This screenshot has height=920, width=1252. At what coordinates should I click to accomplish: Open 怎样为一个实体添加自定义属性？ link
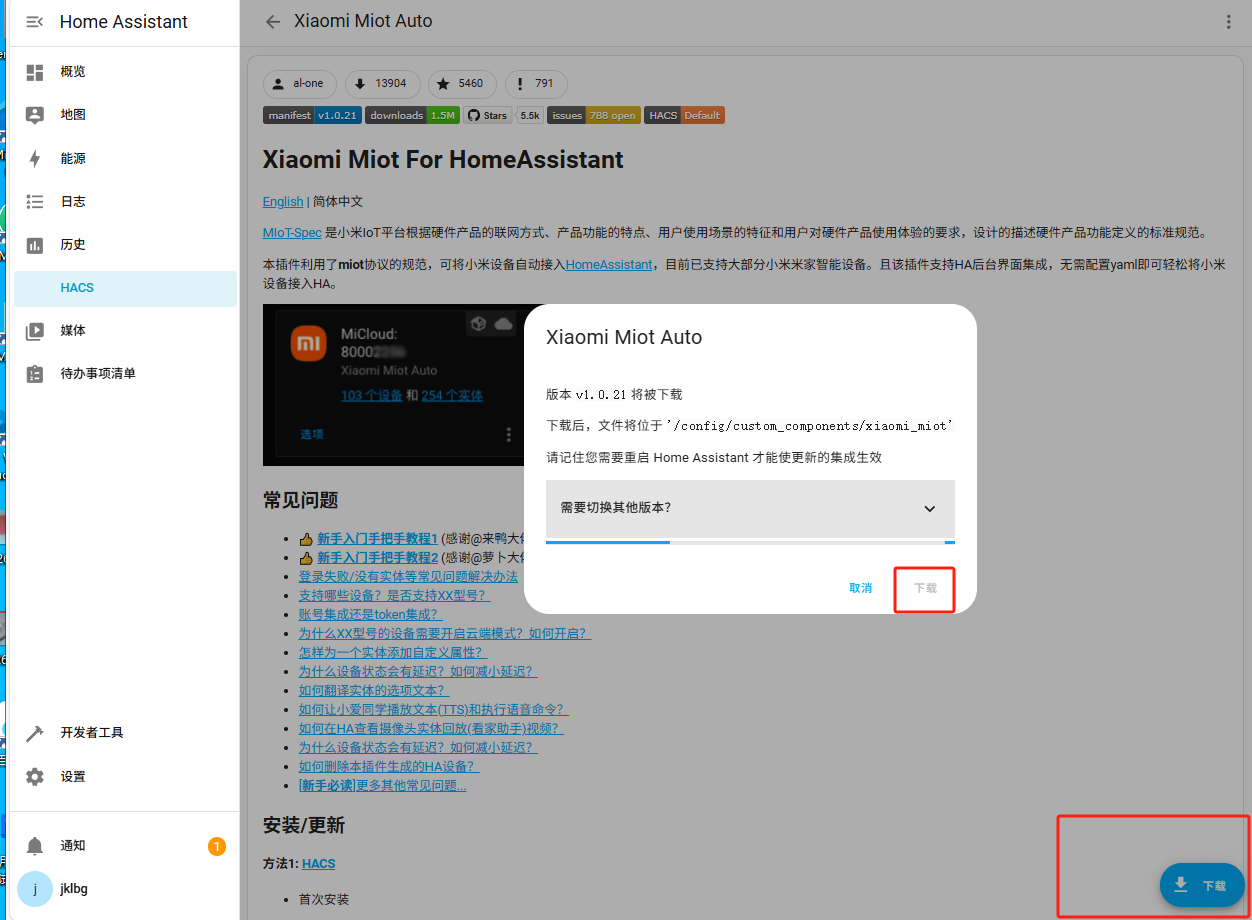pos(393,653)
